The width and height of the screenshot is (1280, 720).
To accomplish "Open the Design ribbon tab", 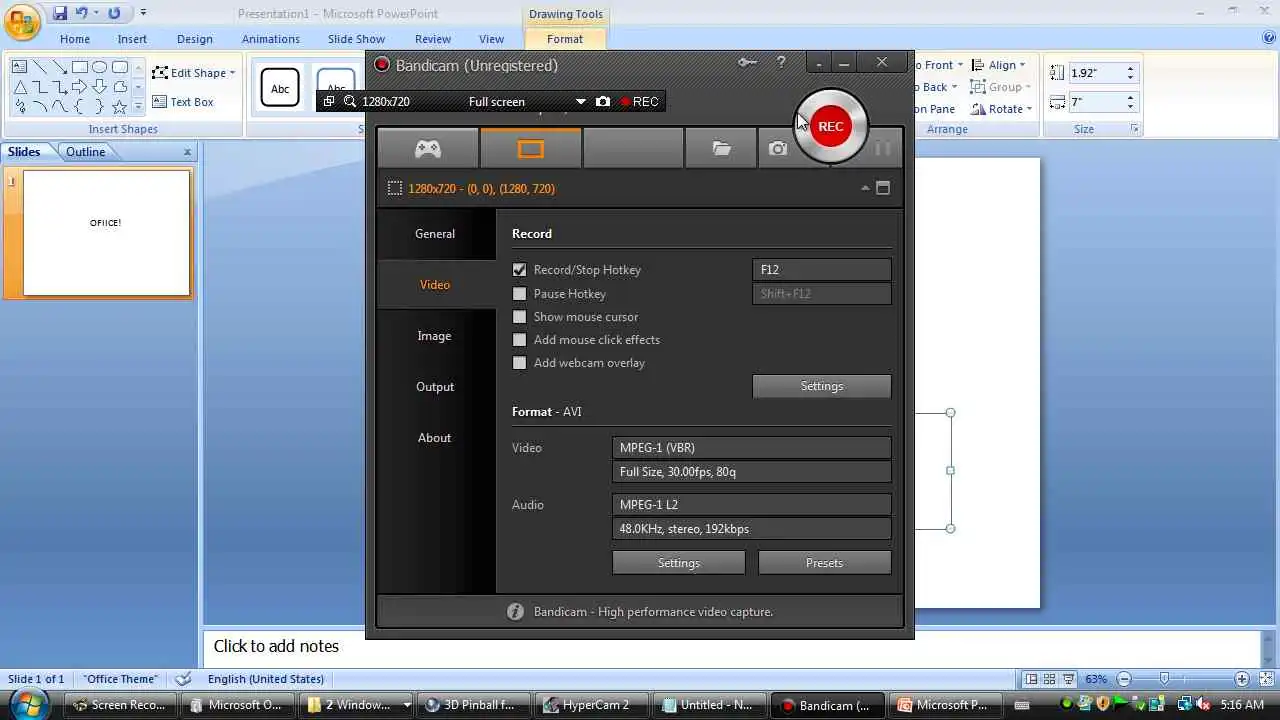I will (194, 39).
